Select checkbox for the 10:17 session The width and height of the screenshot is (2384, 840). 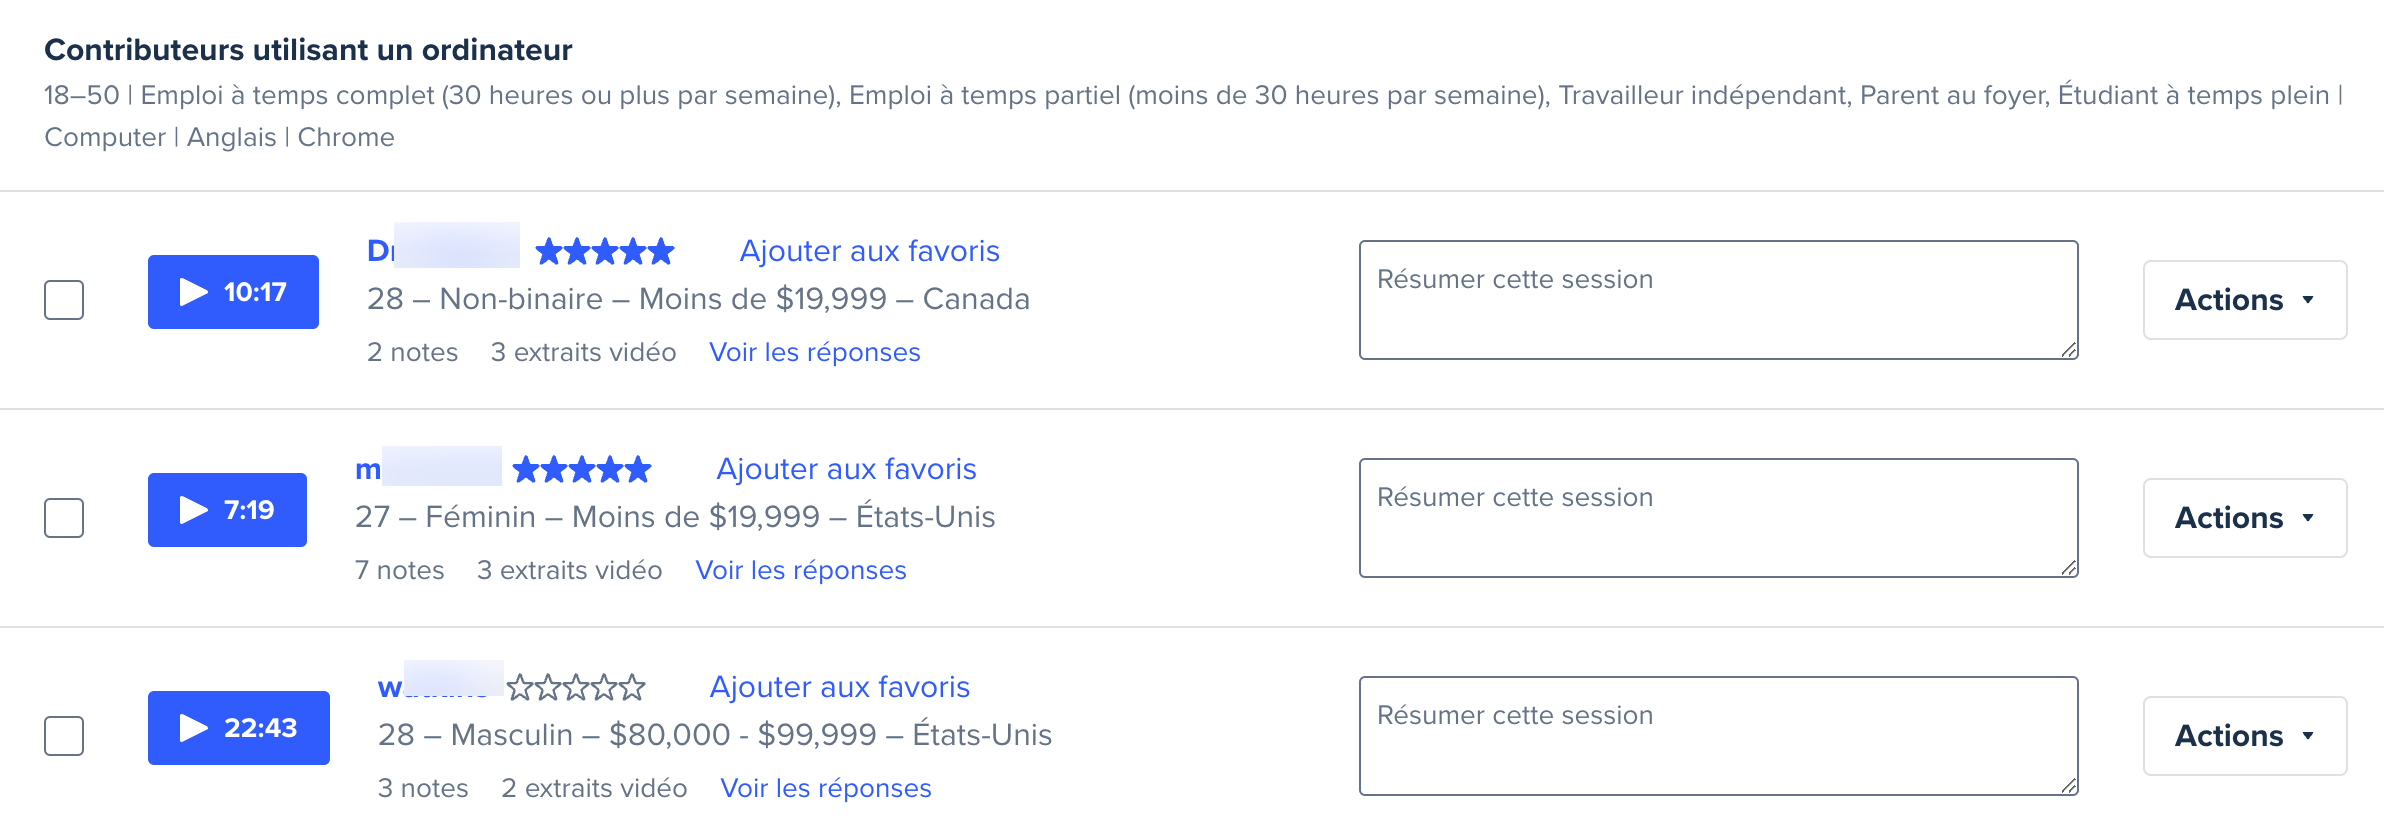[x=64, y=300]
